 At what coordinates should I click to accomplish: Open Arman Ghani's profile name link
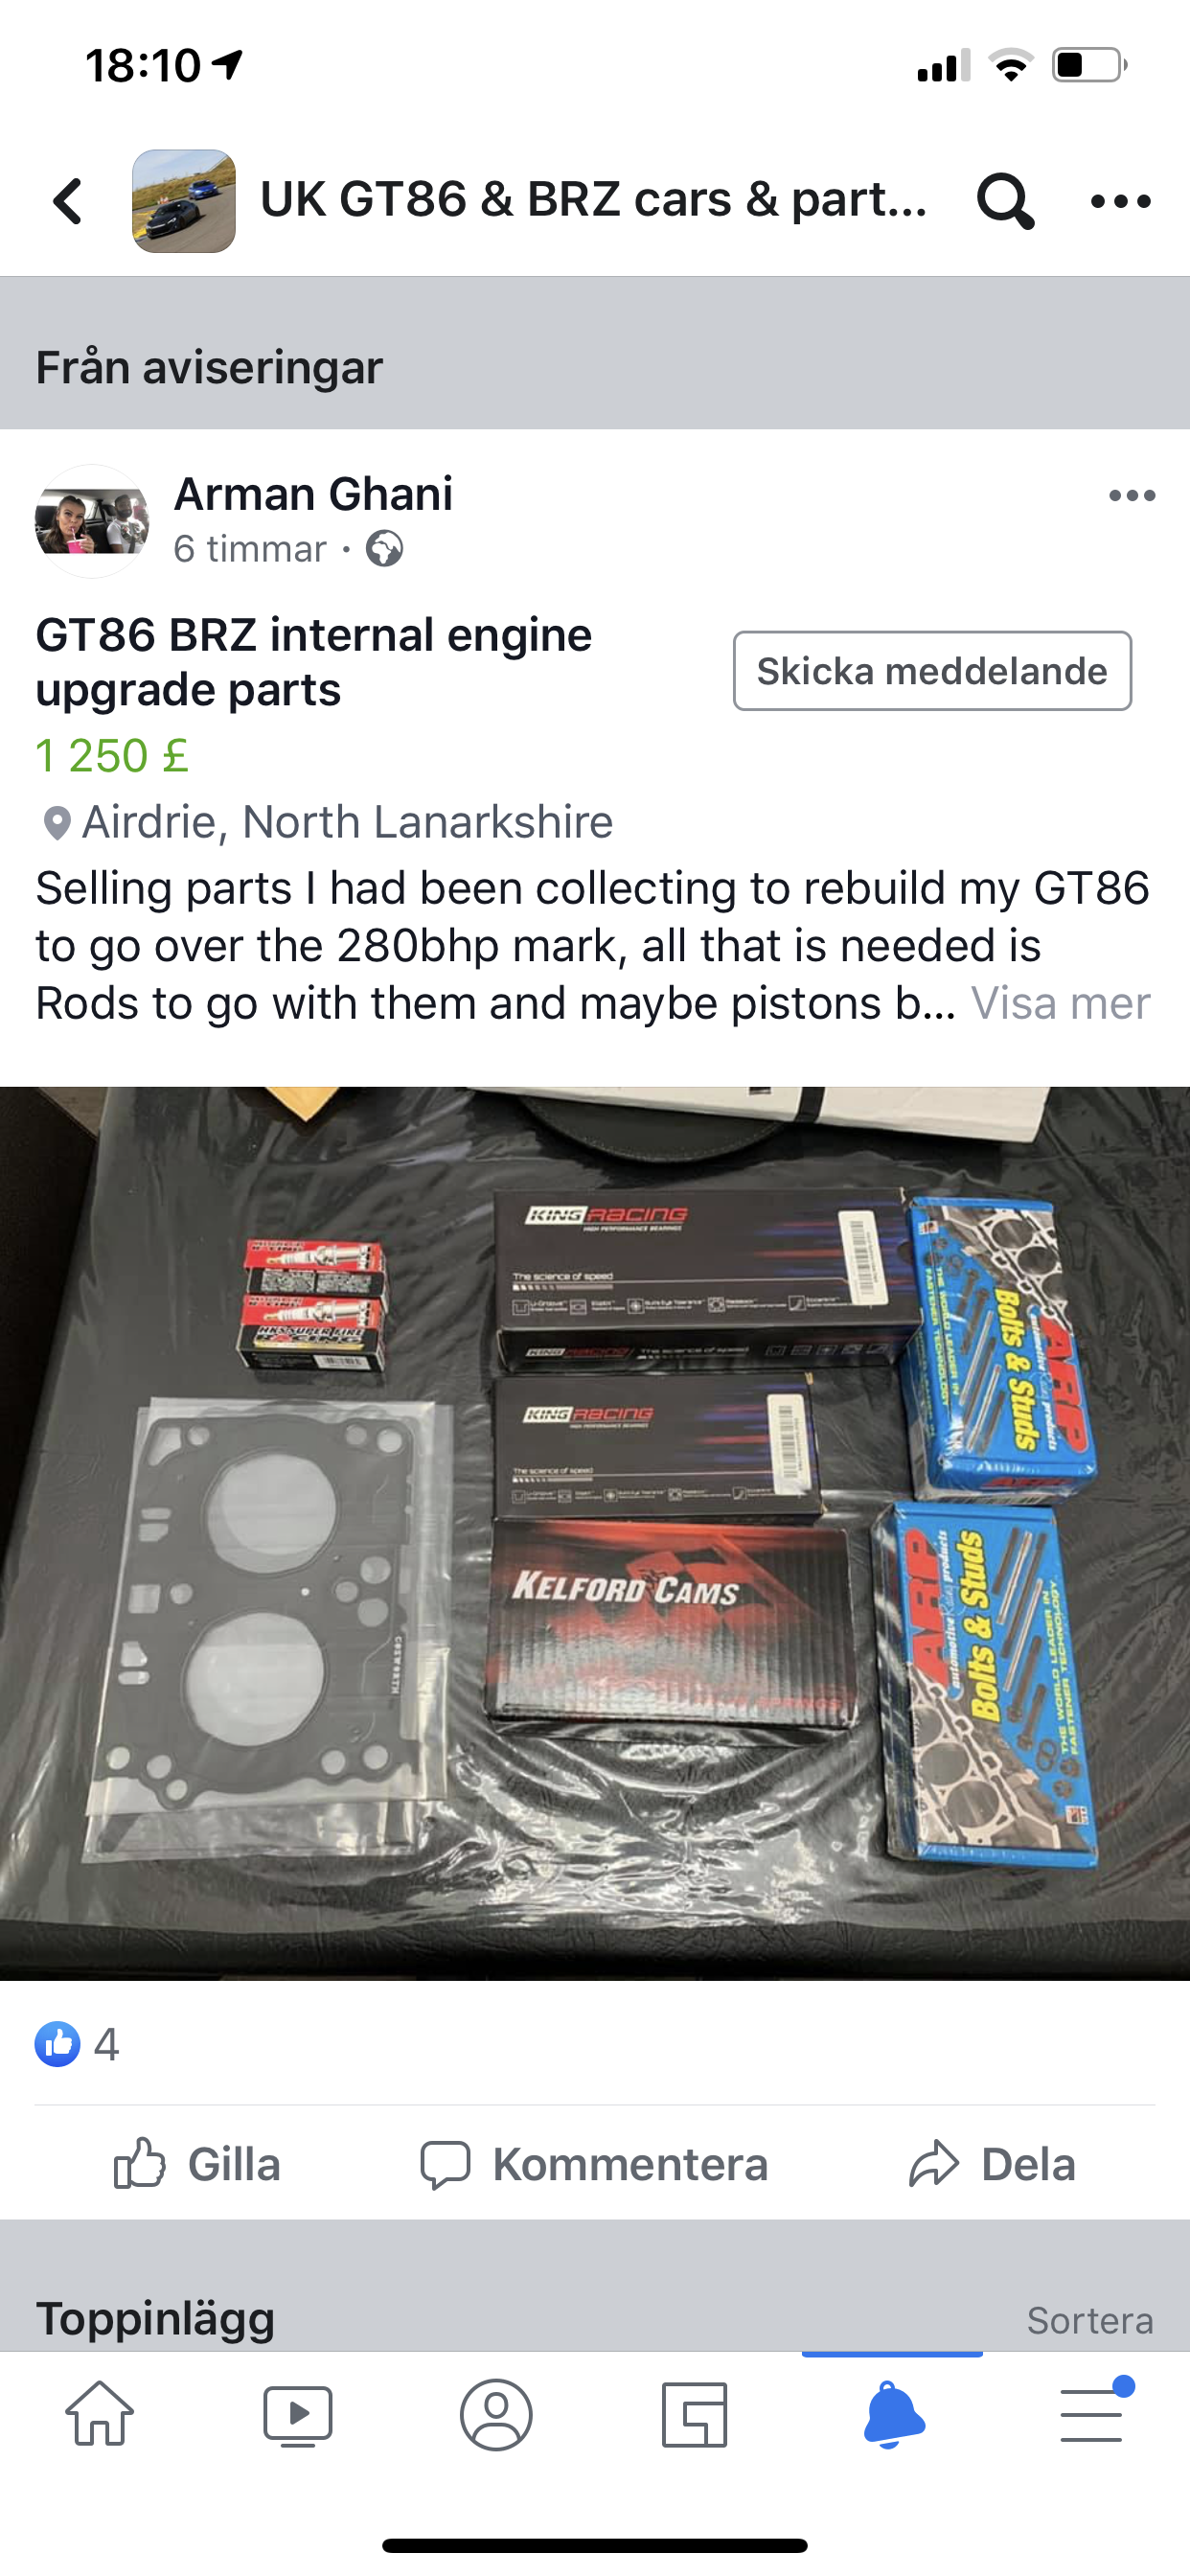click(x=313, y=494)
